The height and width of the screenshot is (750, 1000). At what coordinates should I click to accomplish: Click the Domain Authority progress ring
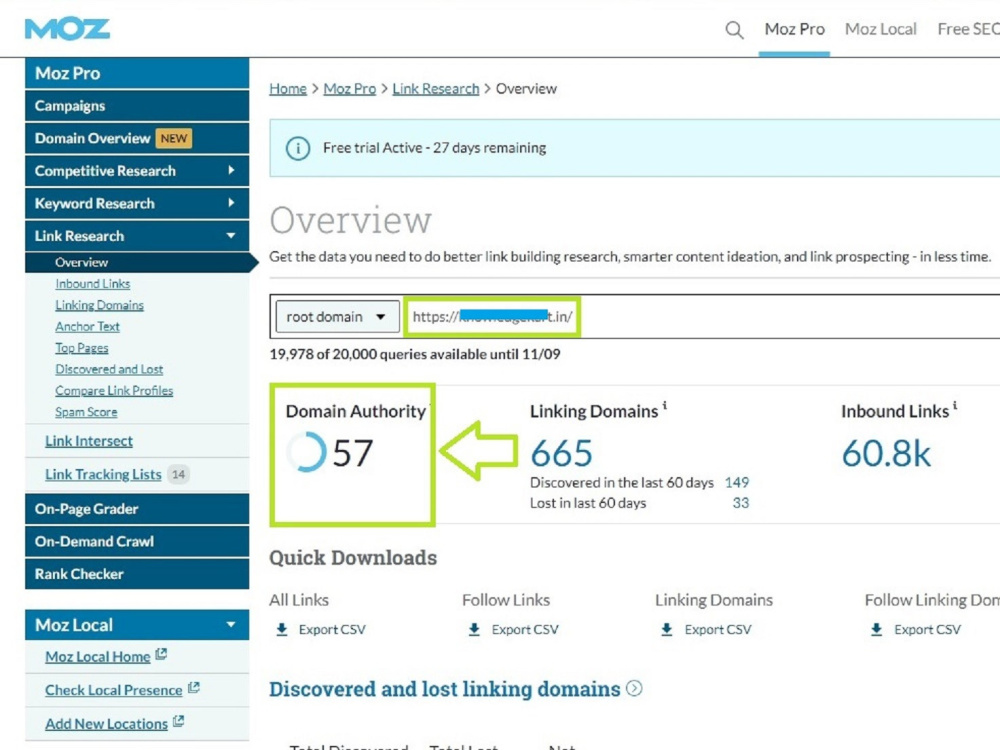pos(306,452)
